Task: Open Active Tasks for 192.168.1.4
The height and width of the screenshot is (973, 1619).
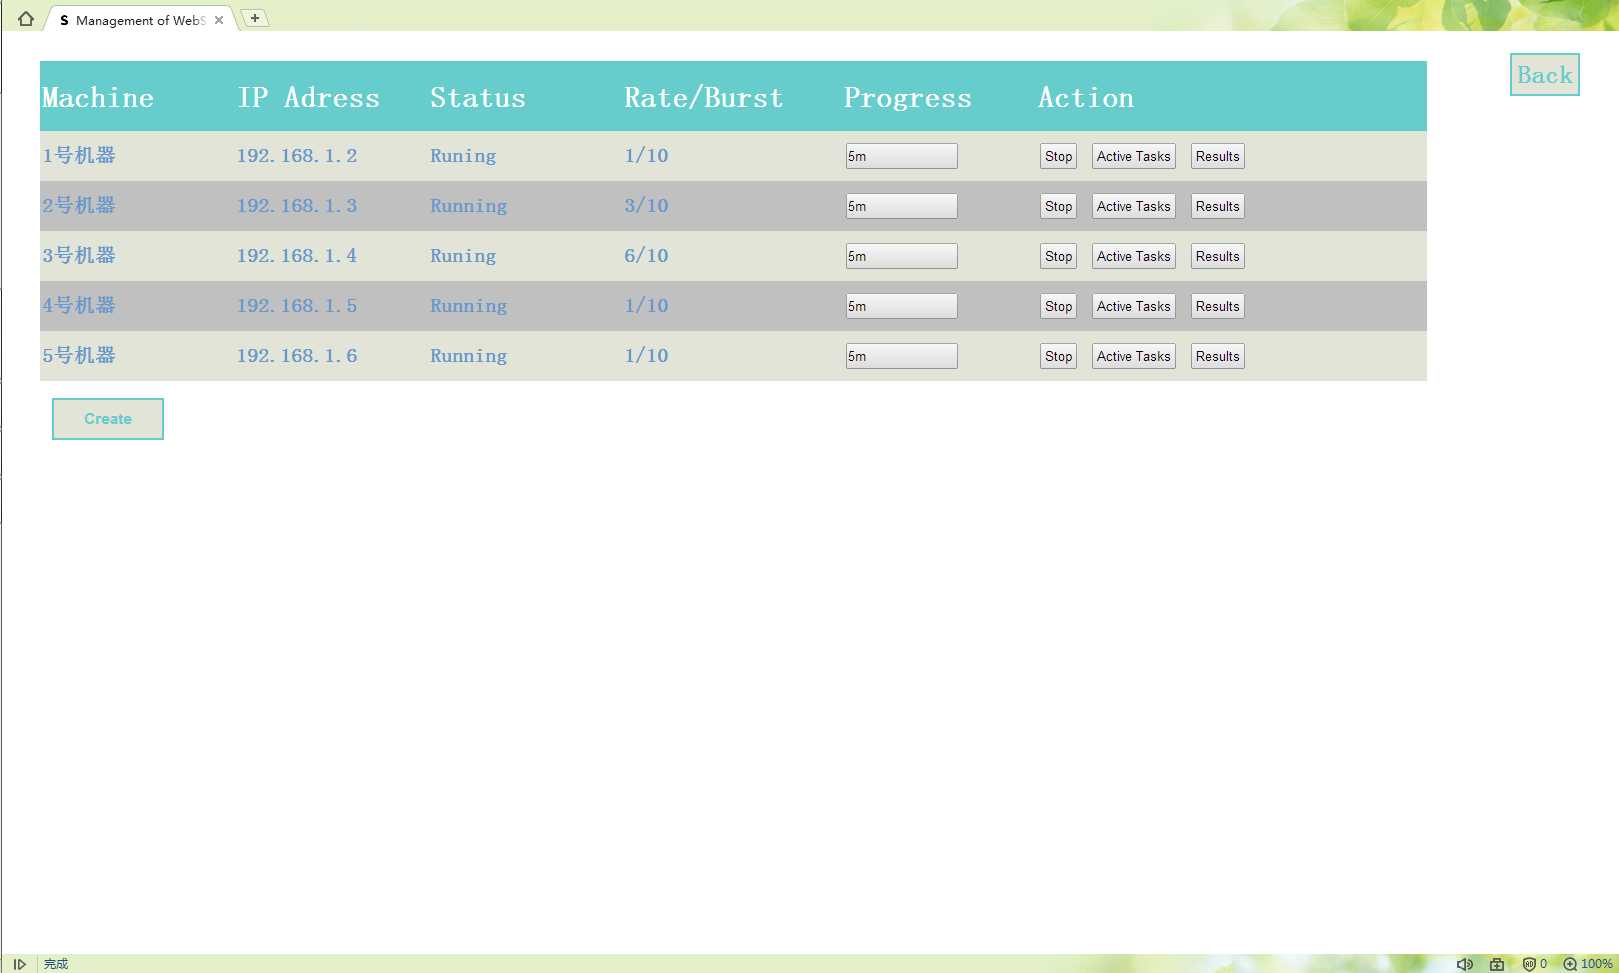Action: click(x=1133, y=256)
